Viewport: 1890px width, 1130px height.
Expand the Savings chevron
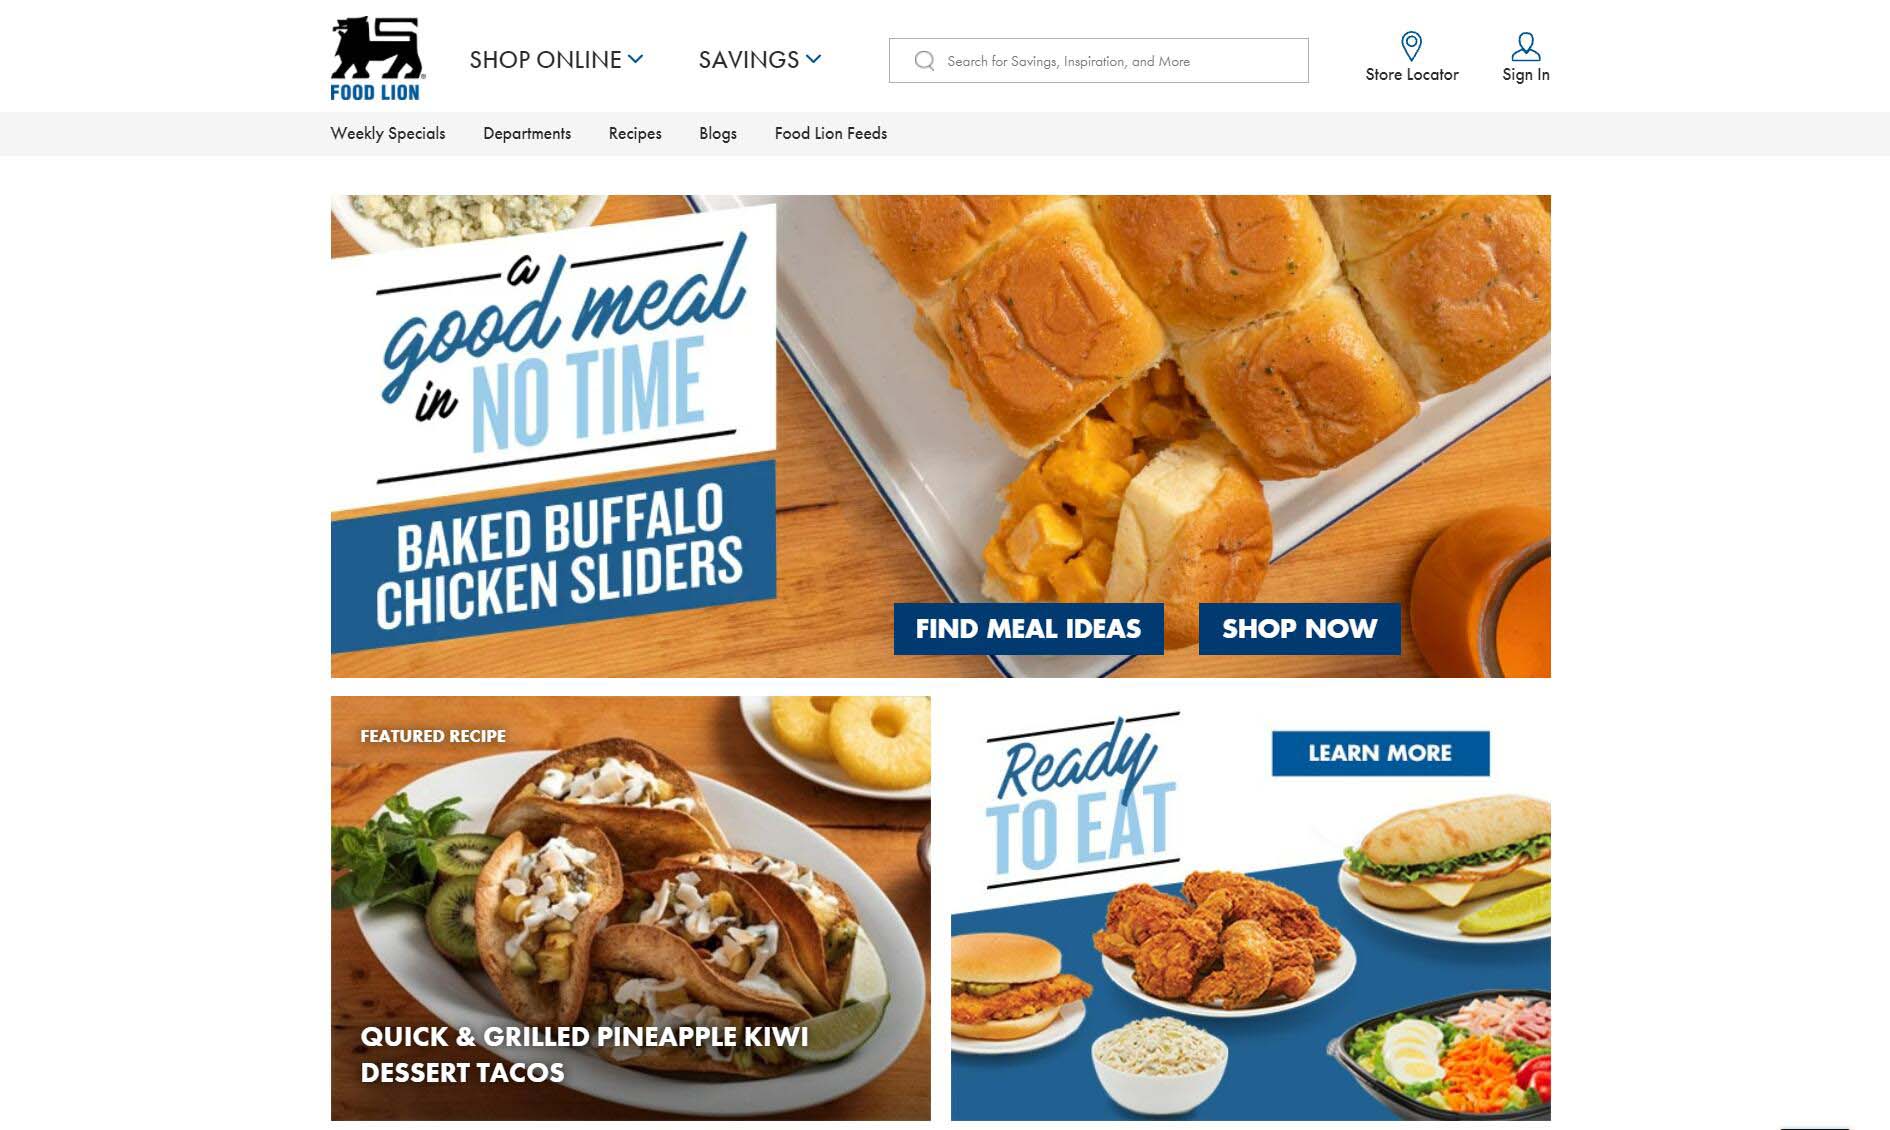[813, 59]
